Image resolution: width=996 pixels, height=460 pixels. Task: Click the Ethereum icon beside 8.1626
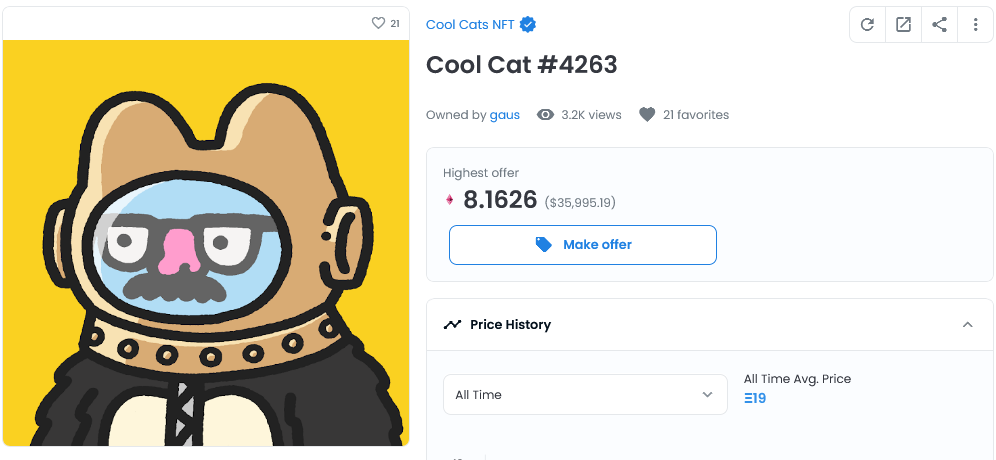point(449,200)
